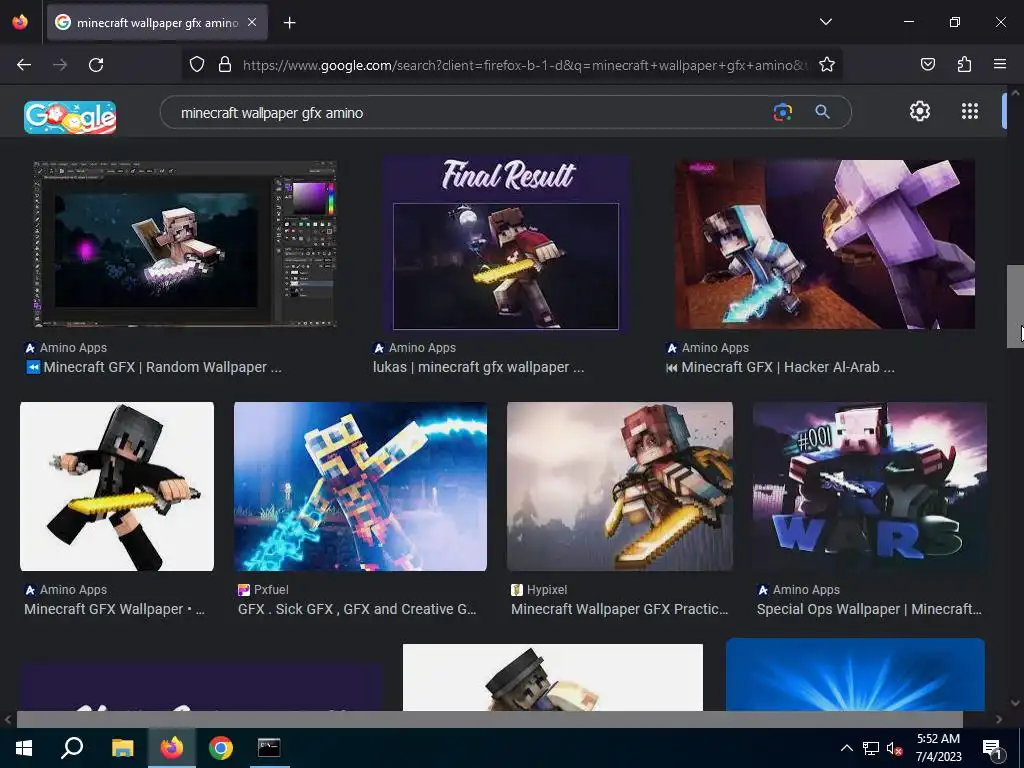
Task: Open network status tray icon
Action: click(x=871, y=748)
